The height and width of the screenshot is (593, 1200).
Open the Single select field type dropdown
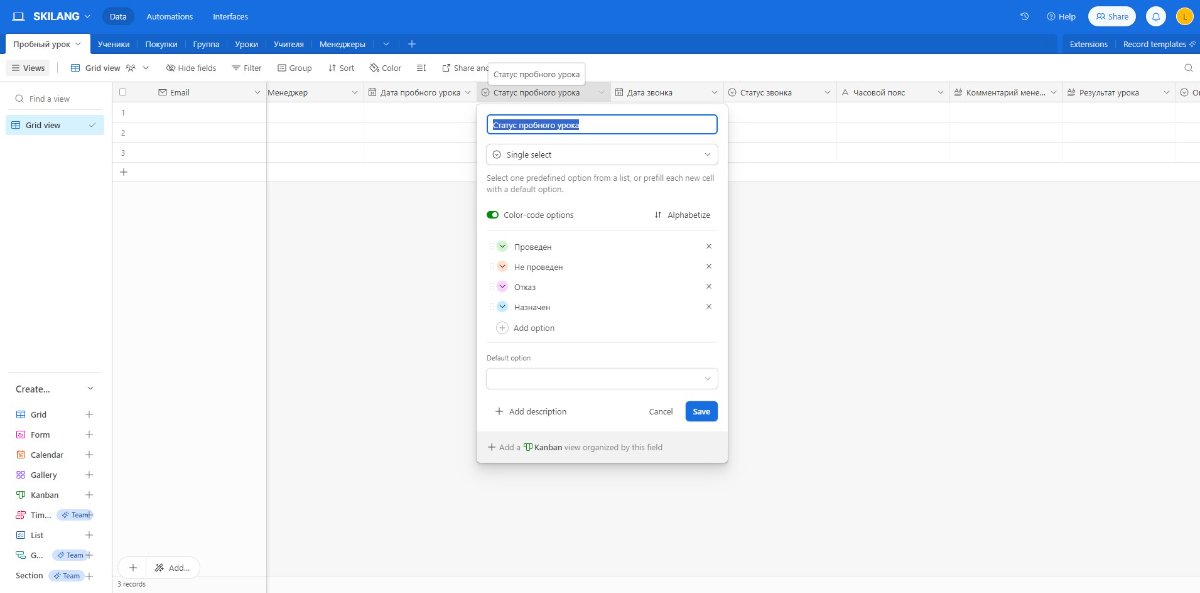tap(602, 155)
